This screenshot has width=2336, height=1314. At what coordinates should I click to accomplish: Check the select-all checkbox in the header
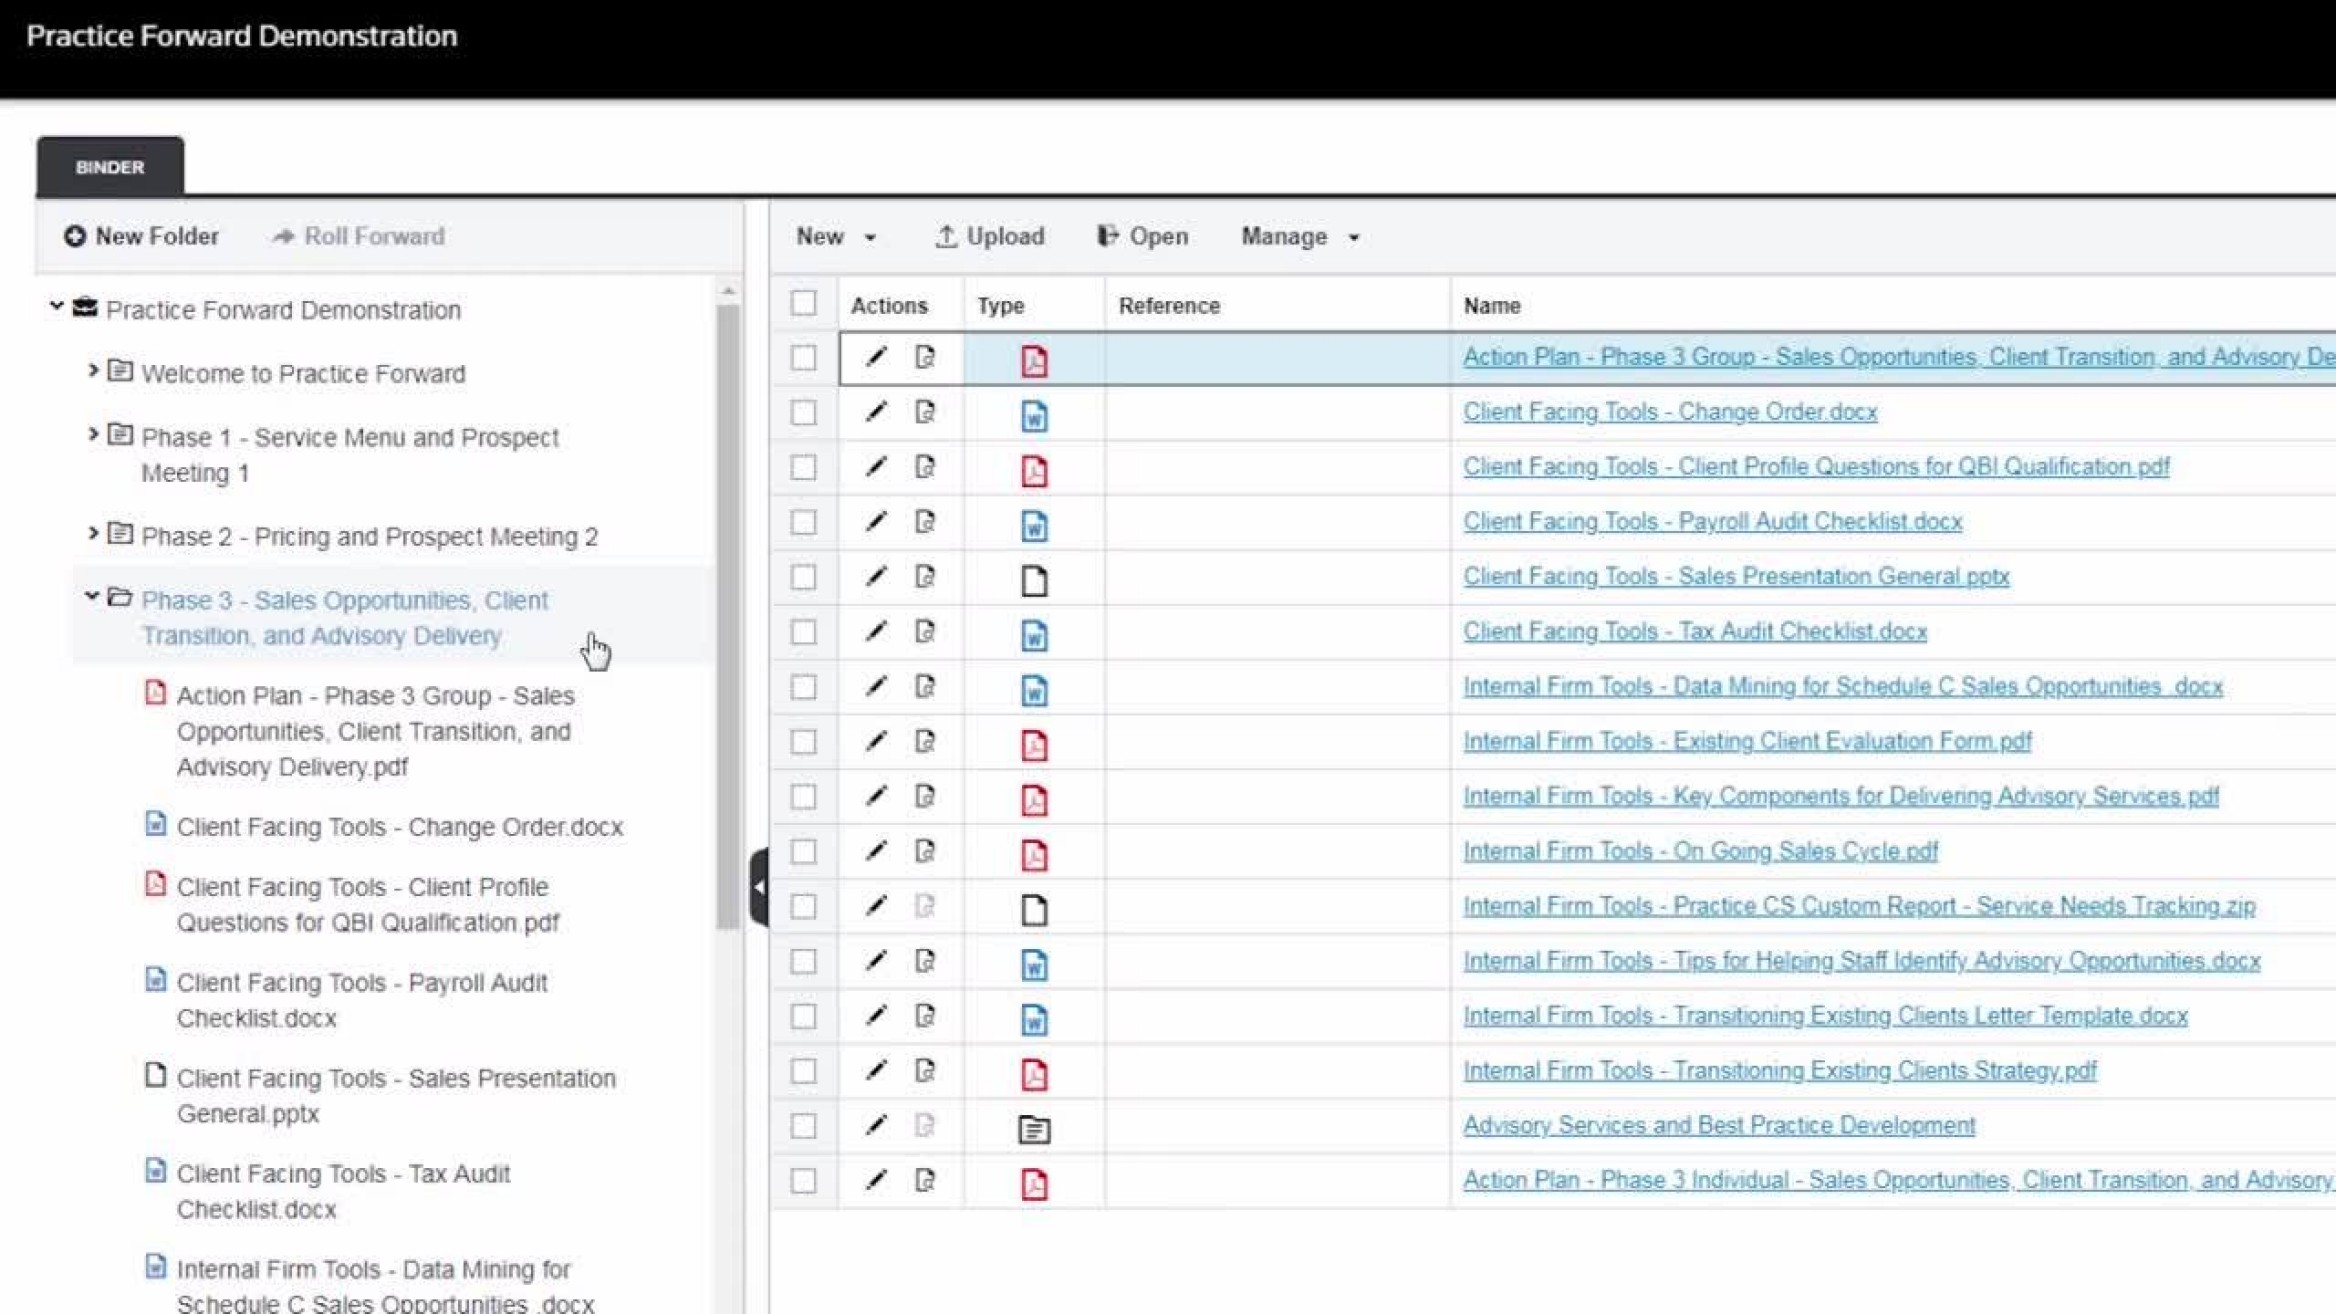click(804, 303)
